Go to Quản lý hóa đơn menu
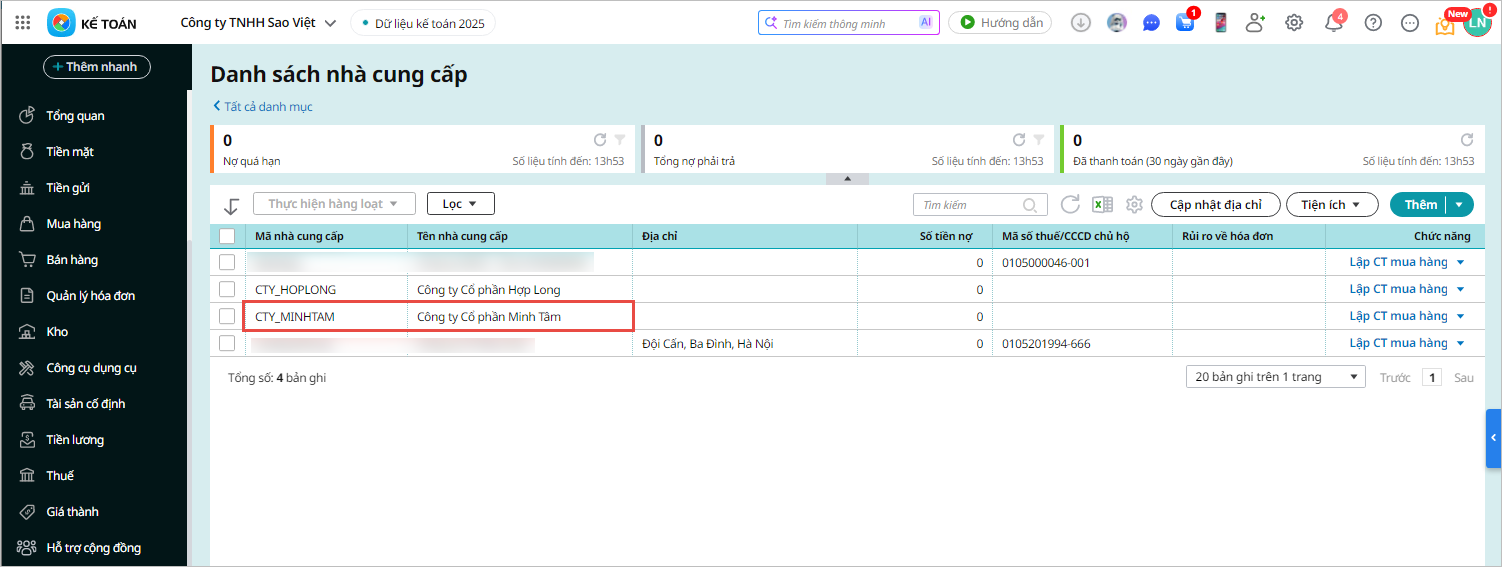1502x567 pixels. [90, 296]
